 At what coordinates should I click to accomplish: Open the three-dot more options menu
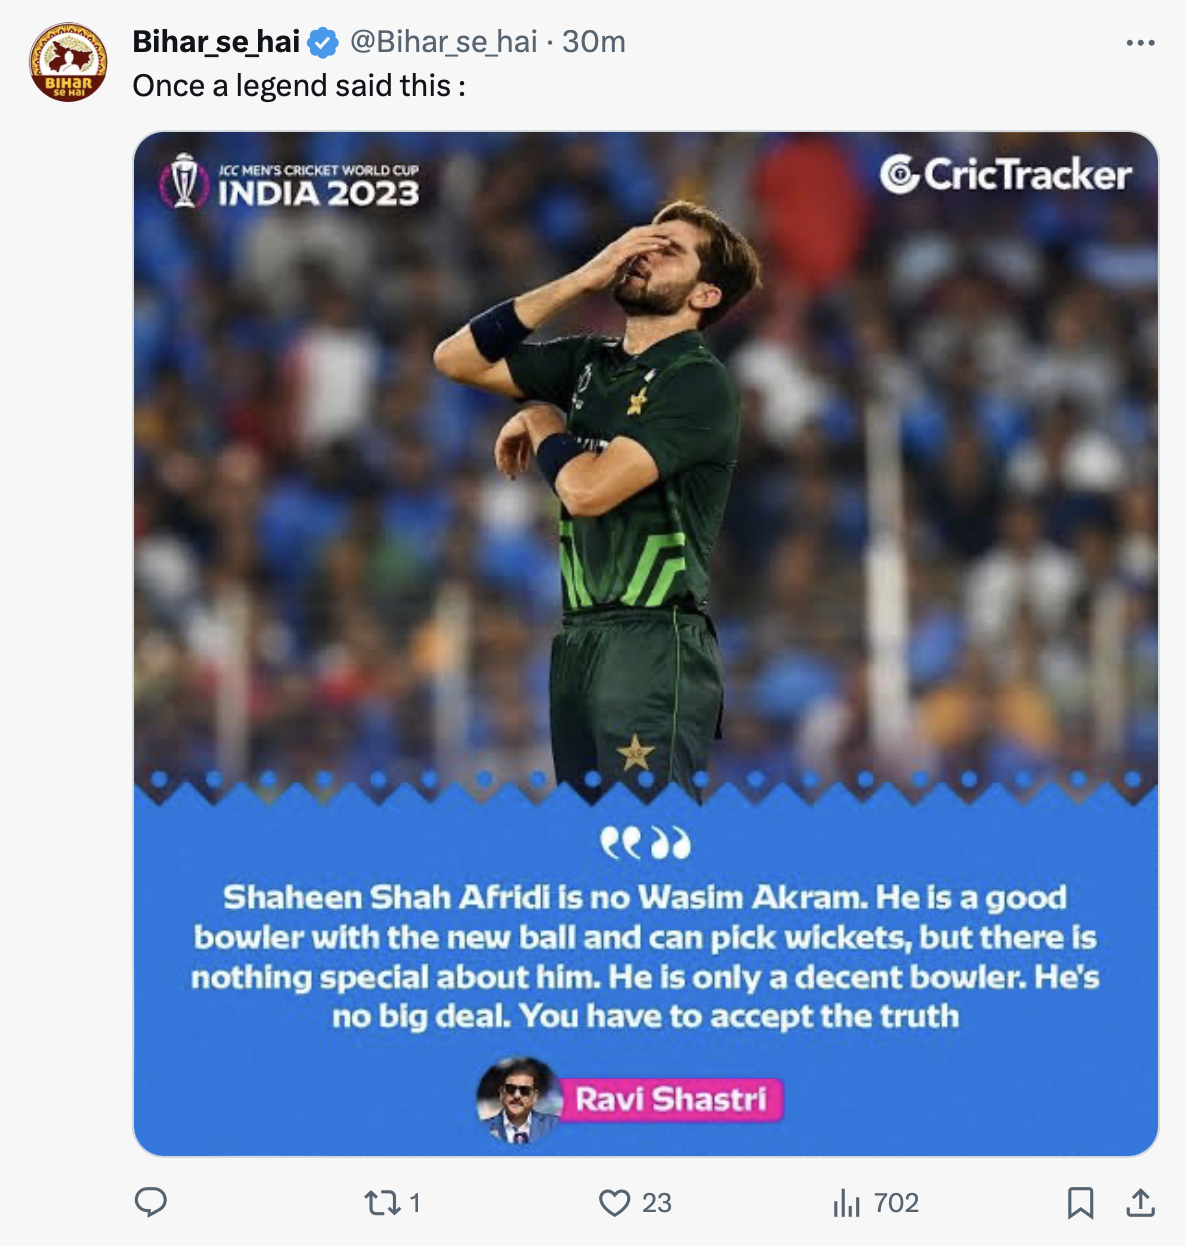(x=1140, y=43)
